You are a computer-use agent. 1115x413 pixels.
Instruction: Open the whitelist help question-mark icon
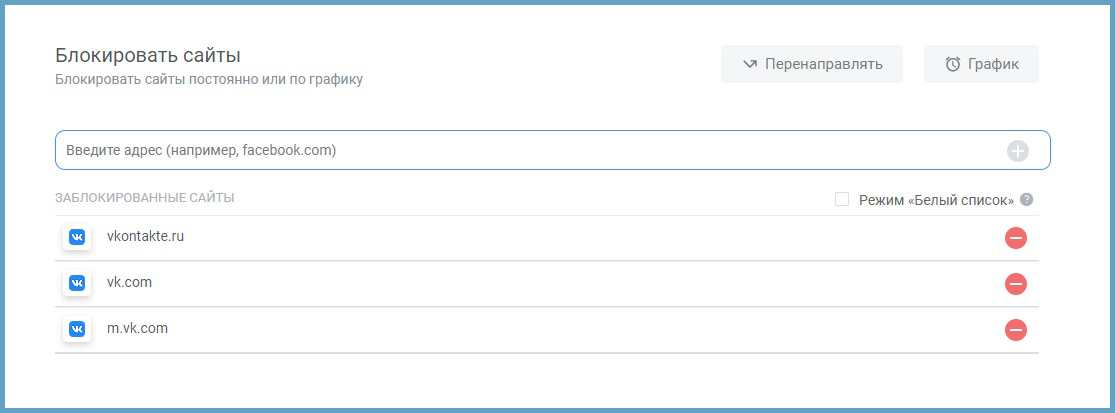coord(1027,199)
